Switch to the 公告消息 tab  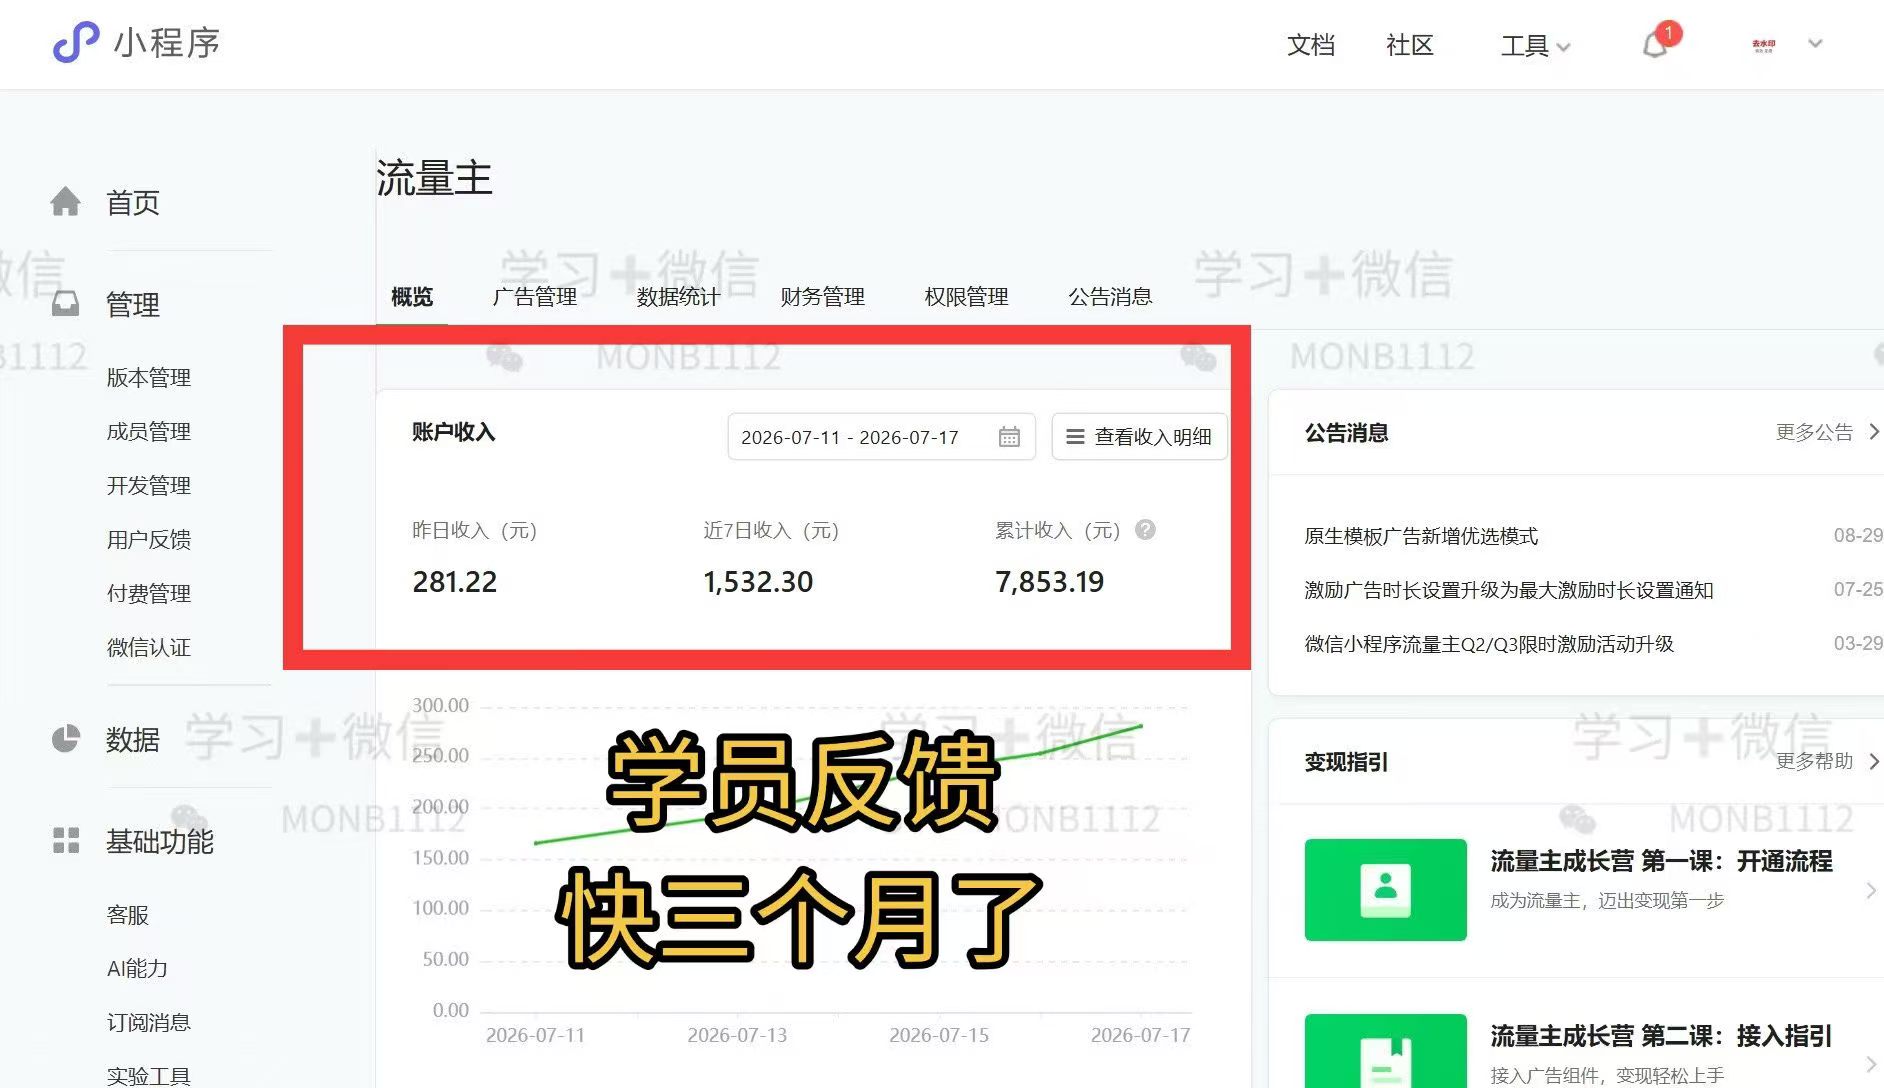click(x=1111, y=297)
